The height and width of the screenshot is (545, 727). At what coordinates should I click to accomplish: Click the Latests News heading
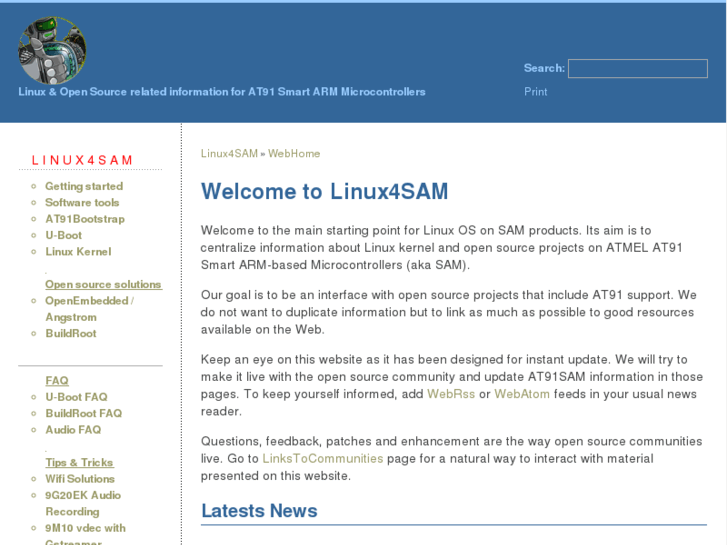[x=259, y=511]
